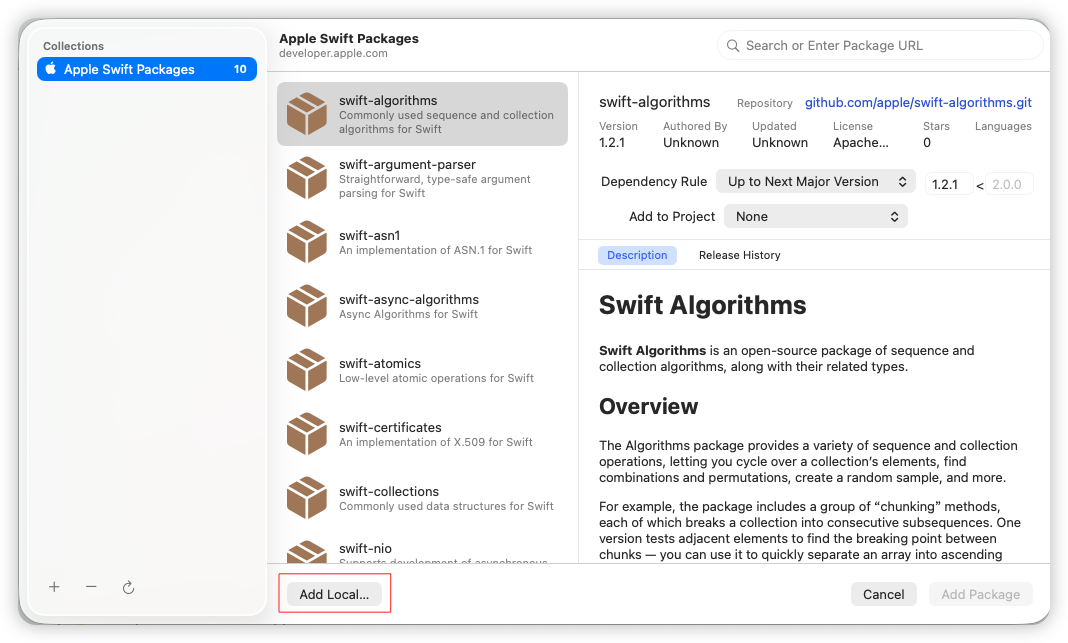Image resolution: width=1068 pixels, height=643 pixels.
Task: Select the swift-atomics package box icon
Action: [307, 370]
